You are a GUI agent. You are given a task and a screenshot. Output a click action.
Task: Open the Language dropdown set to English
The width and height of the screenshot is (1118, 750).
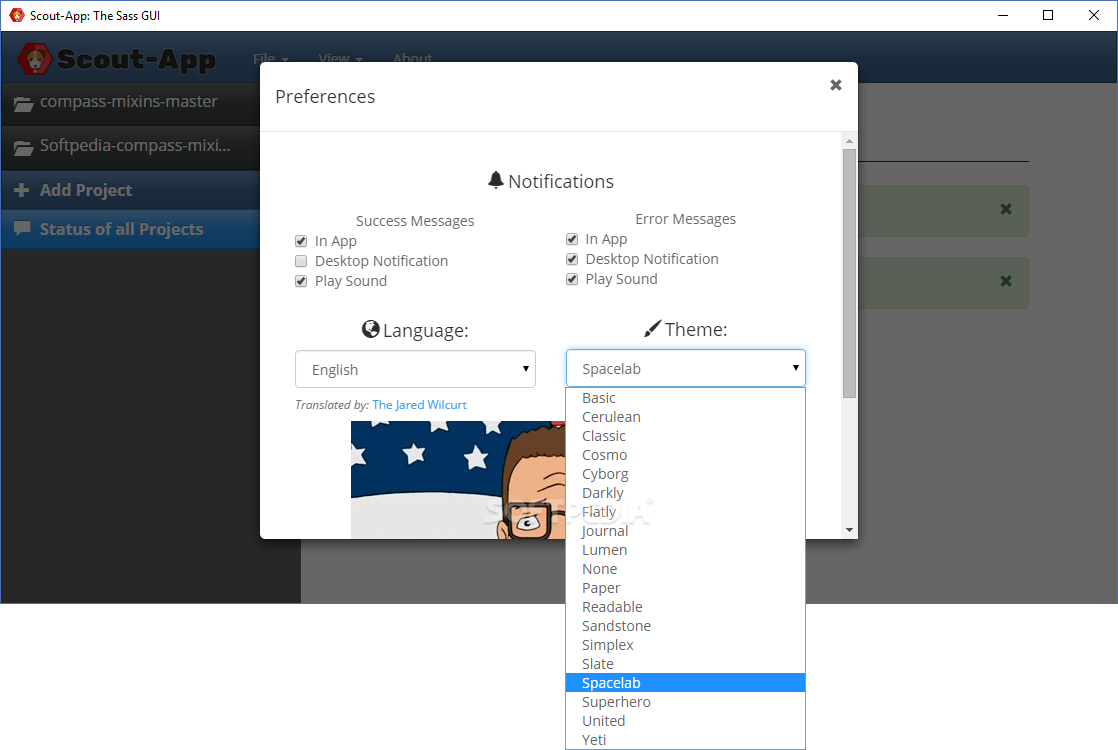point(415,369)
